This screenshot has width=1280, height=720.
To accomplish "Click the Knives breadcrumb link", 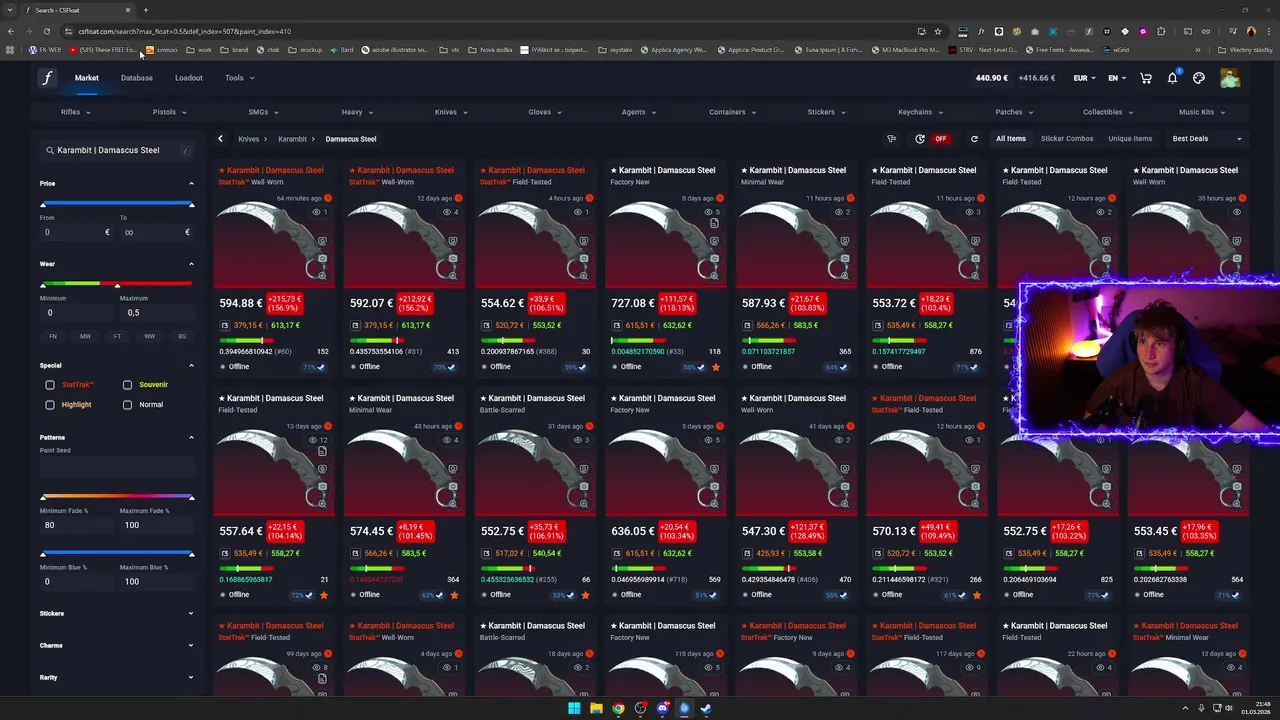I will [248, 139].
